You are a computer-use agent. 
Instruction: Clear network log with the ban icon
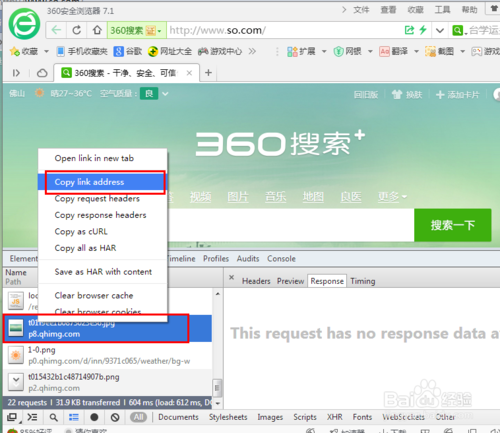[x=115, y=417]
